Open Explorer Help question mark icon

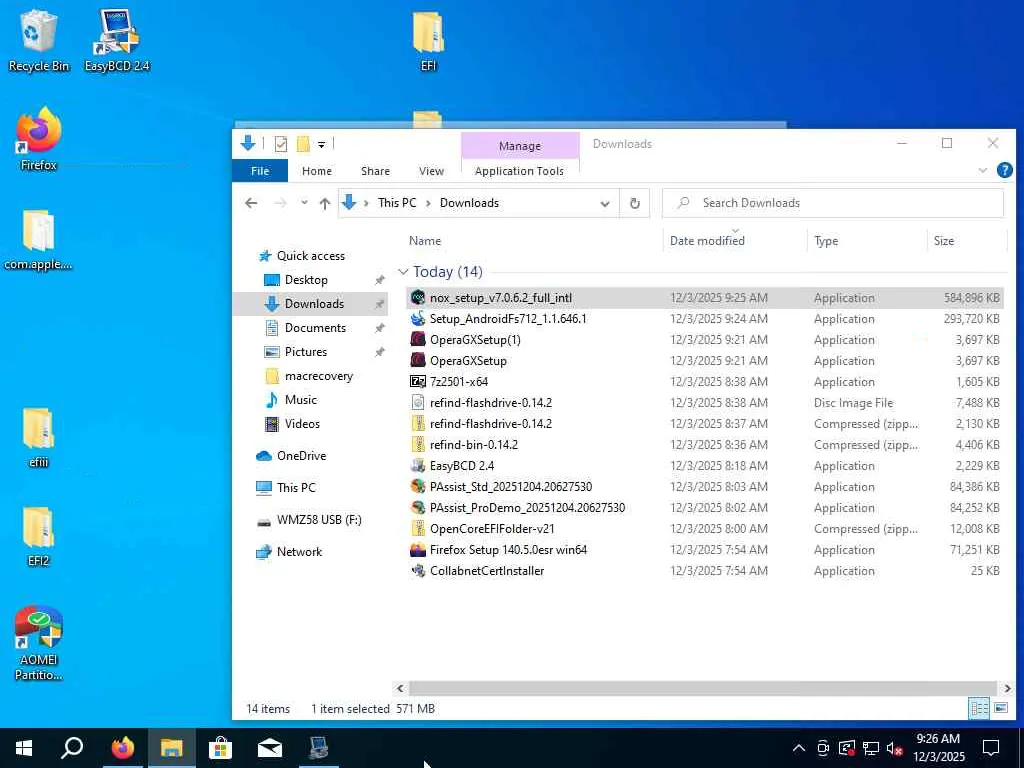point(1004,170)
